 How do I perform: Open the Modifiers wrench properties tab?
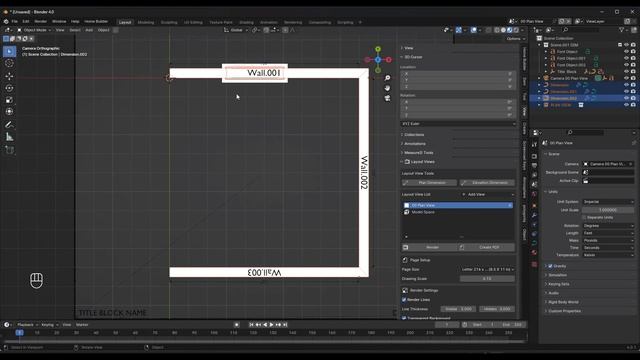pos(534,215)
